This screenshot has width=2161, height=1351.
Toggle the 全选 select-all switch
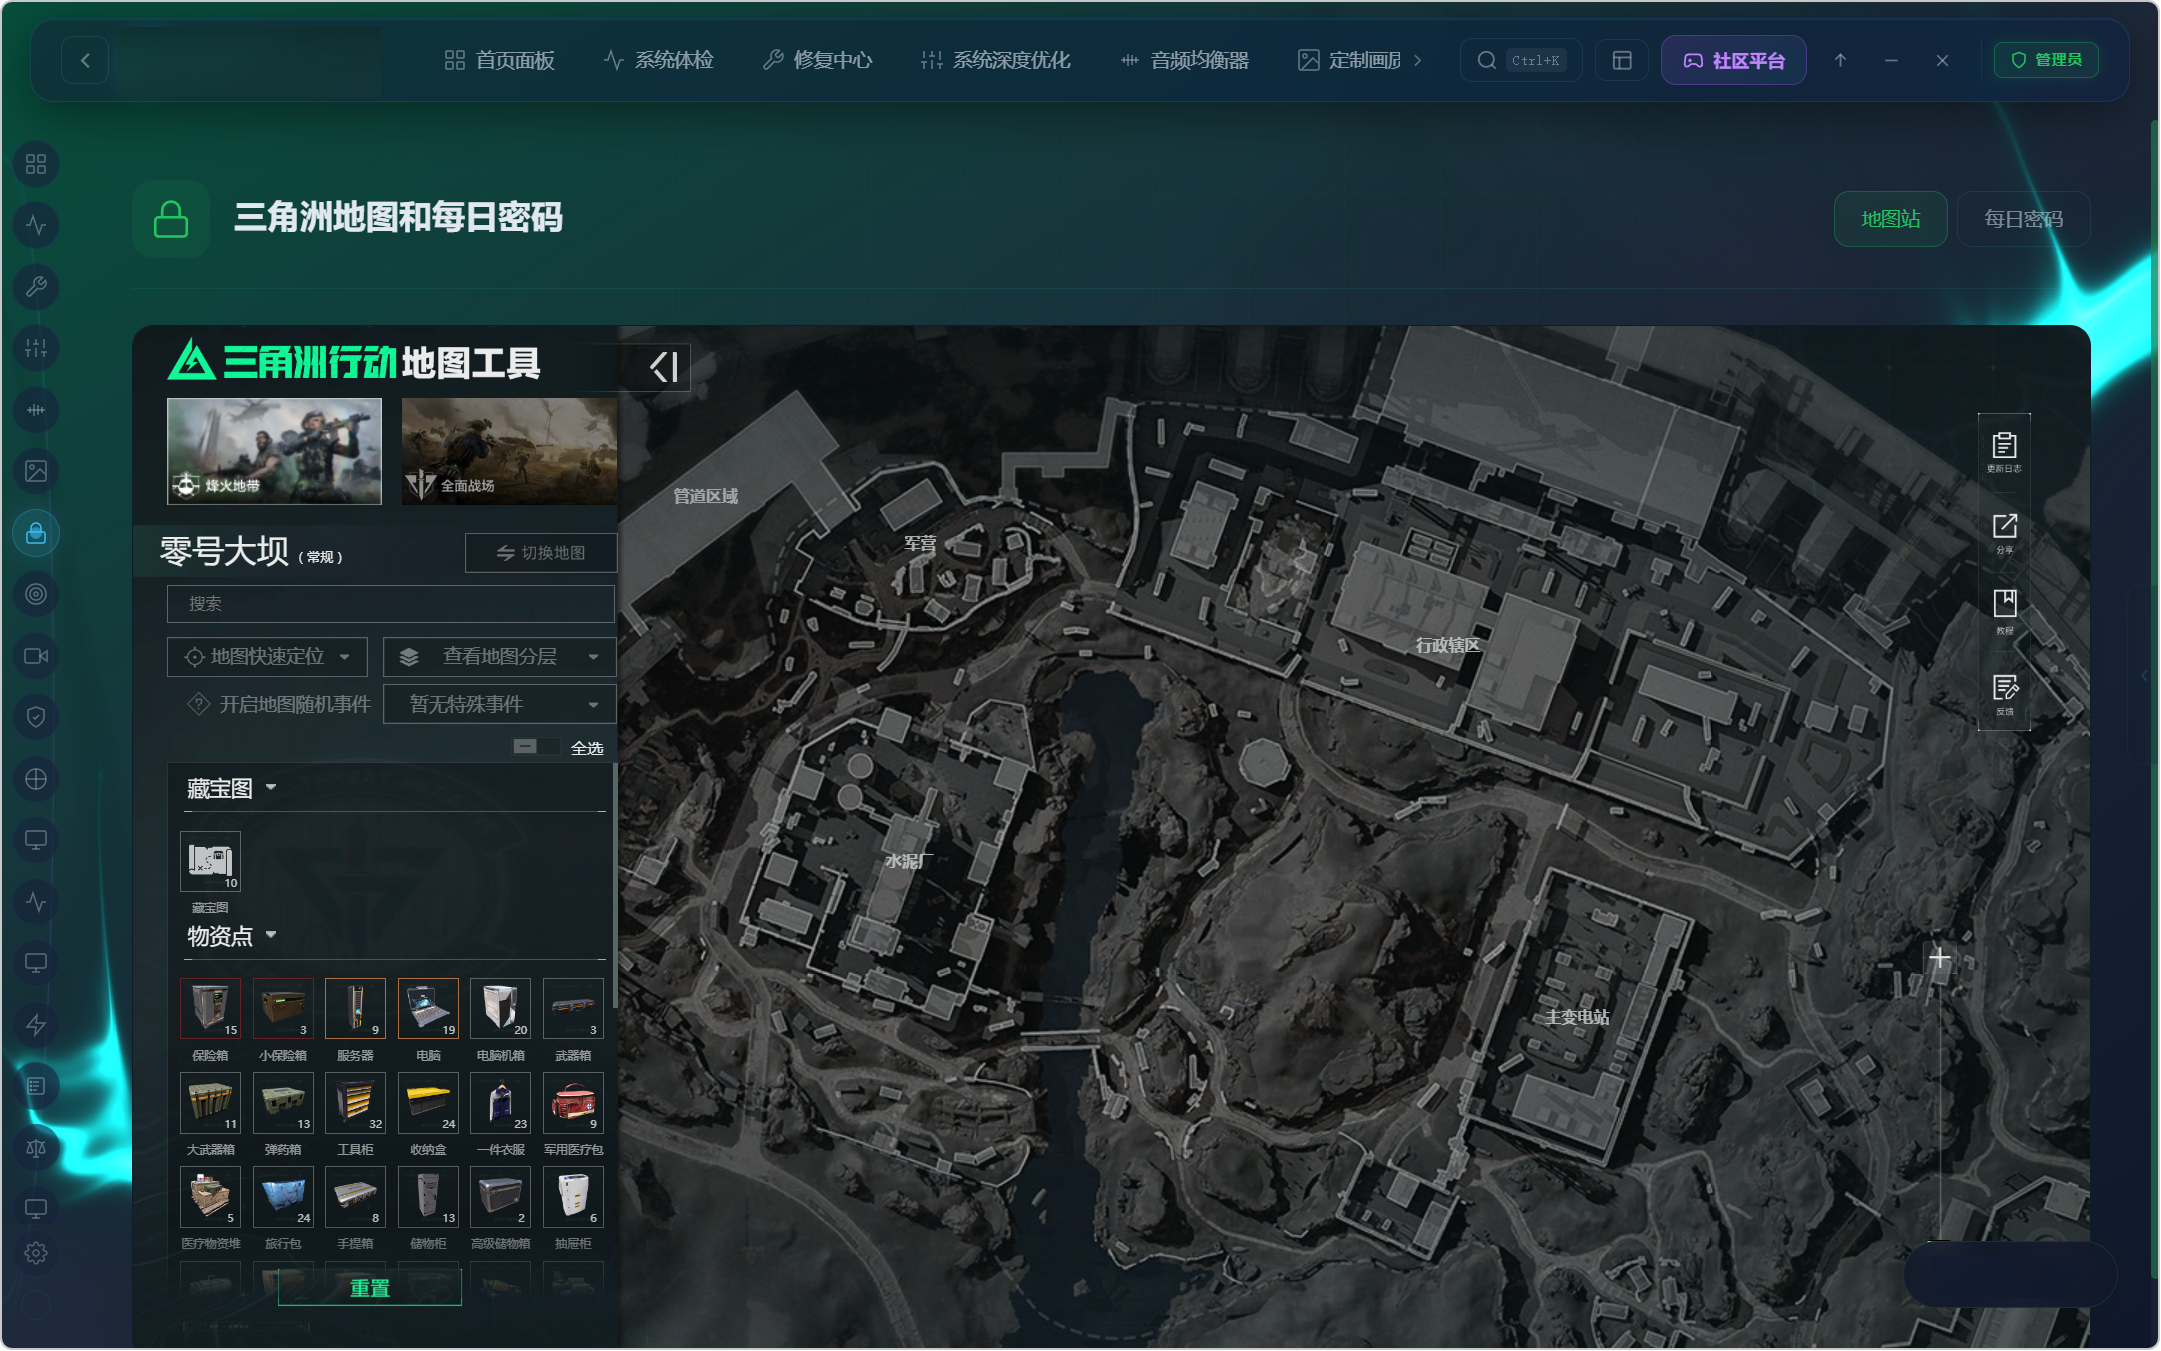(x=535, y=746)
